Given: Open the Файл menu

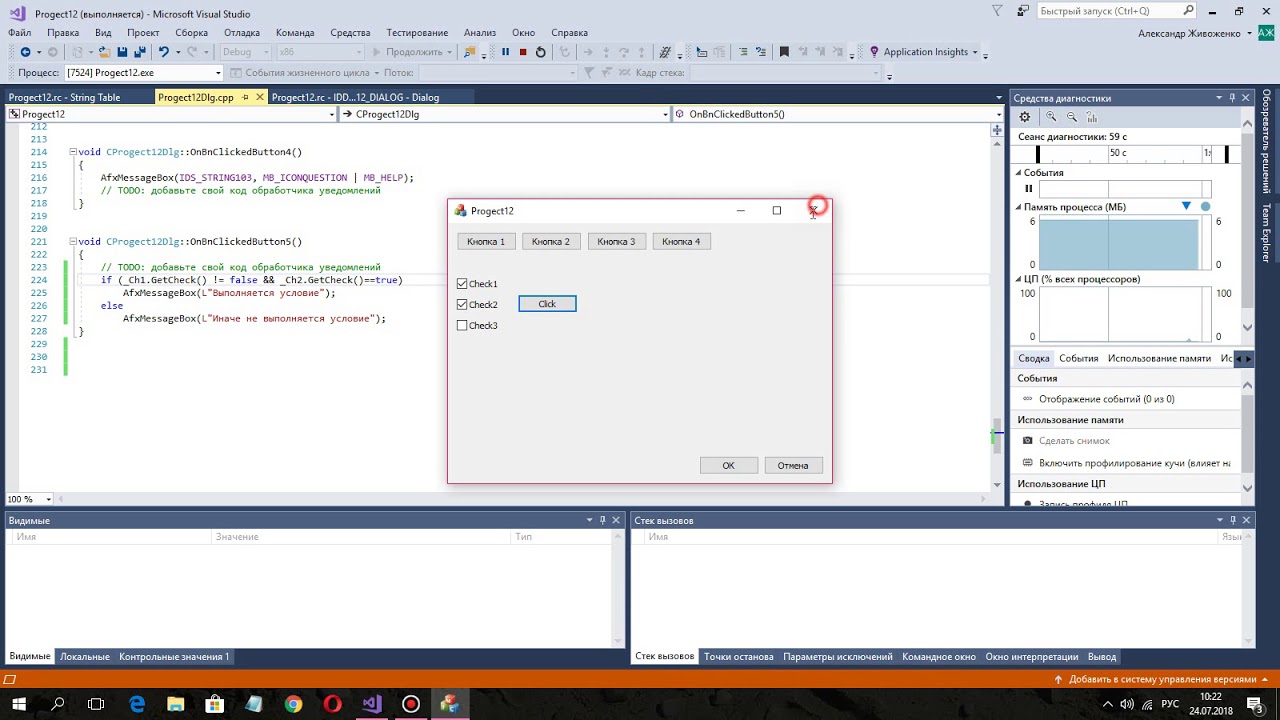Looking at the screenshot, I should tap(20, 33).
